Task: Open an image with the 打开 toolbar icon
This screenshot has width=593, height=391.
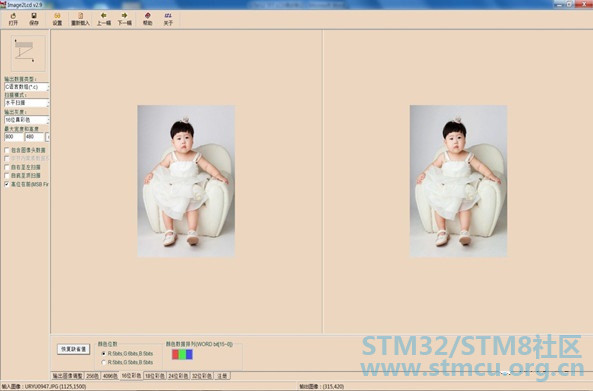Action: click(x=13, y=19)
